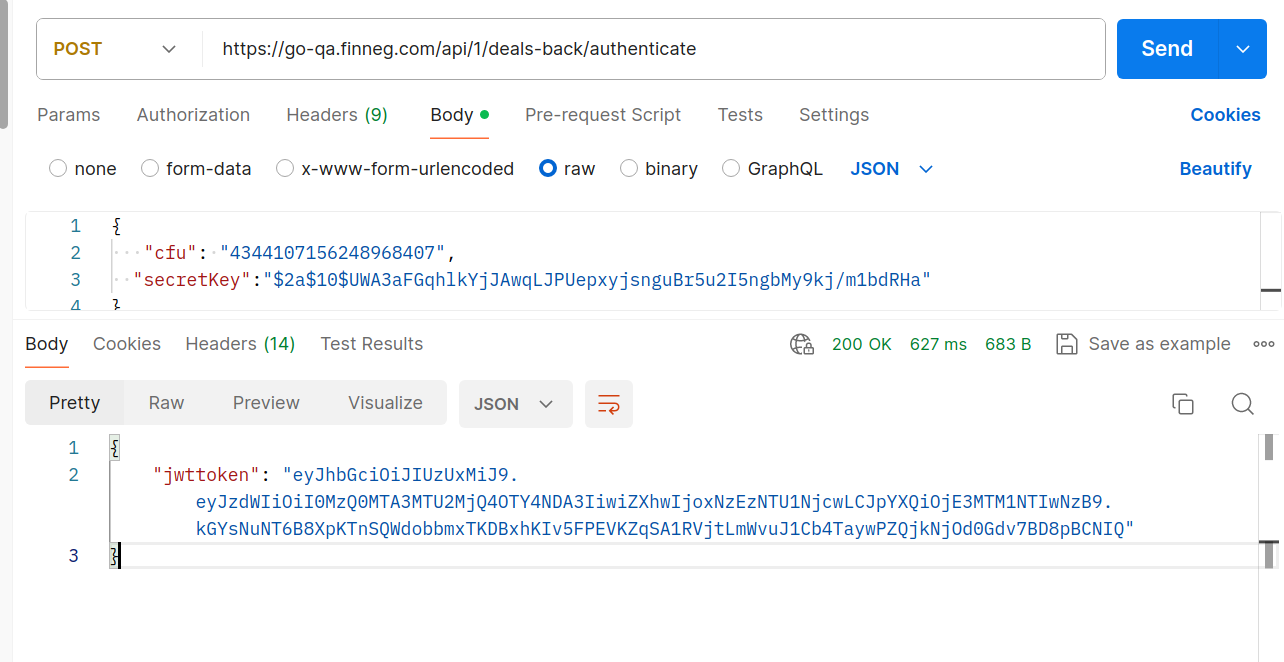The height and width of the screenshot is (662, 1284).
Task: Click the wrap lines icon in response toolbar
Action: (608, 404)
